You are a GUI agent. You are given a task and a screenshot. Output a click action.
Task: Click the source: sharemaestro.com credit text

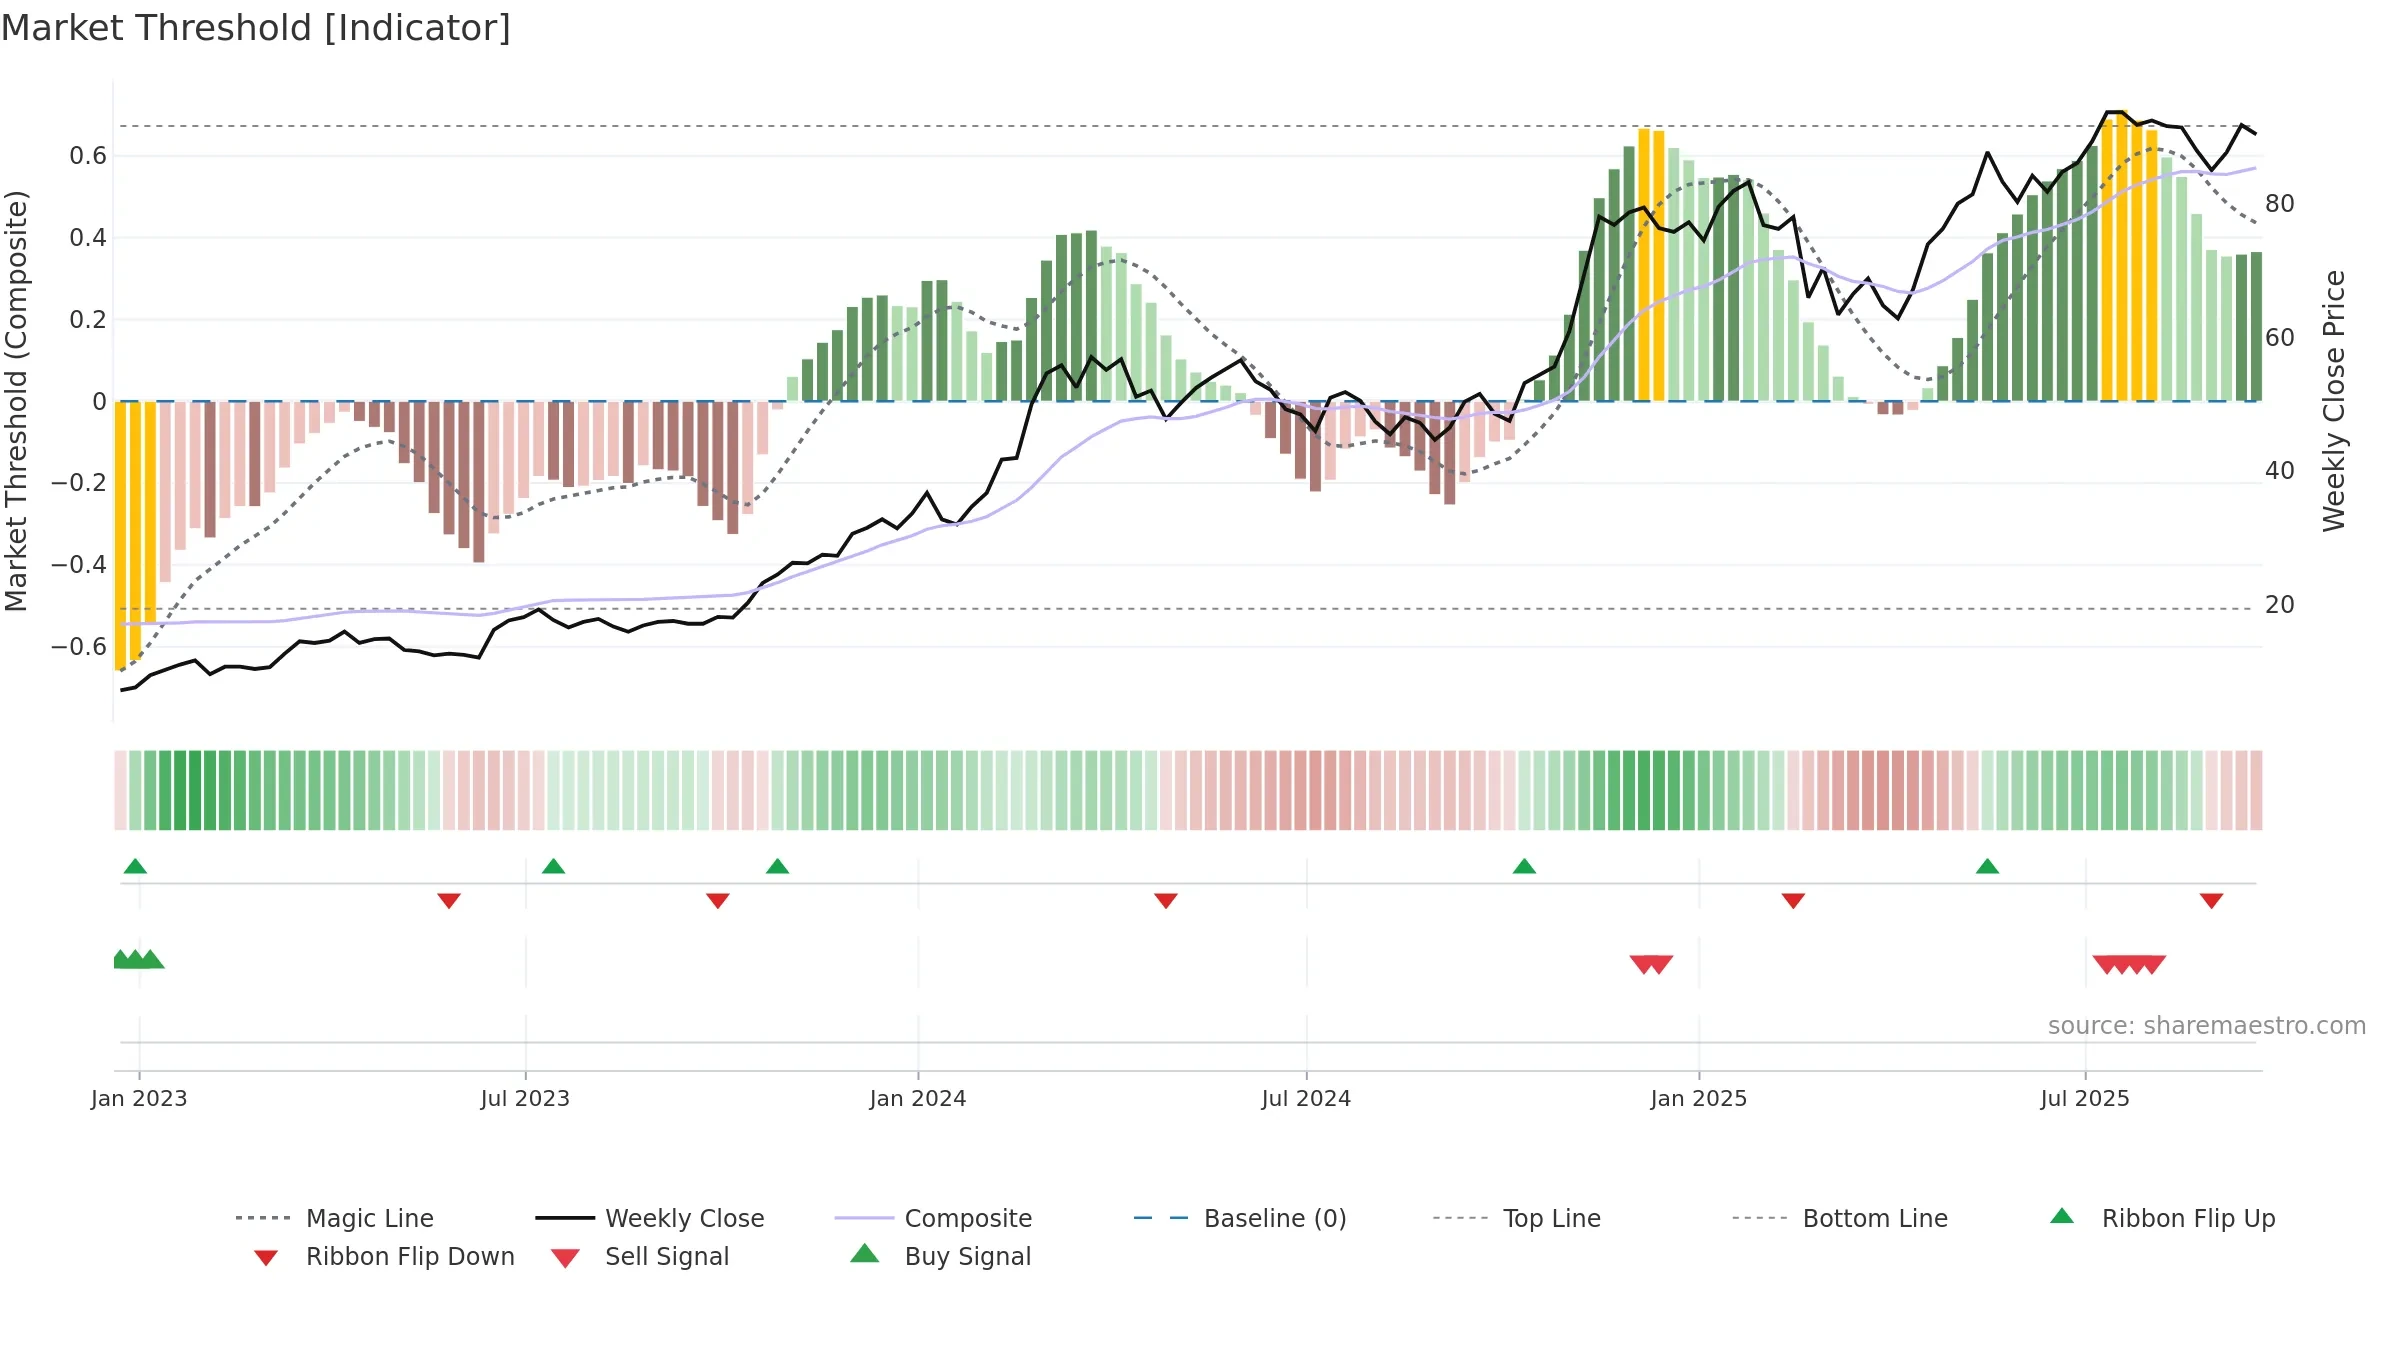click(2207, 1026)
